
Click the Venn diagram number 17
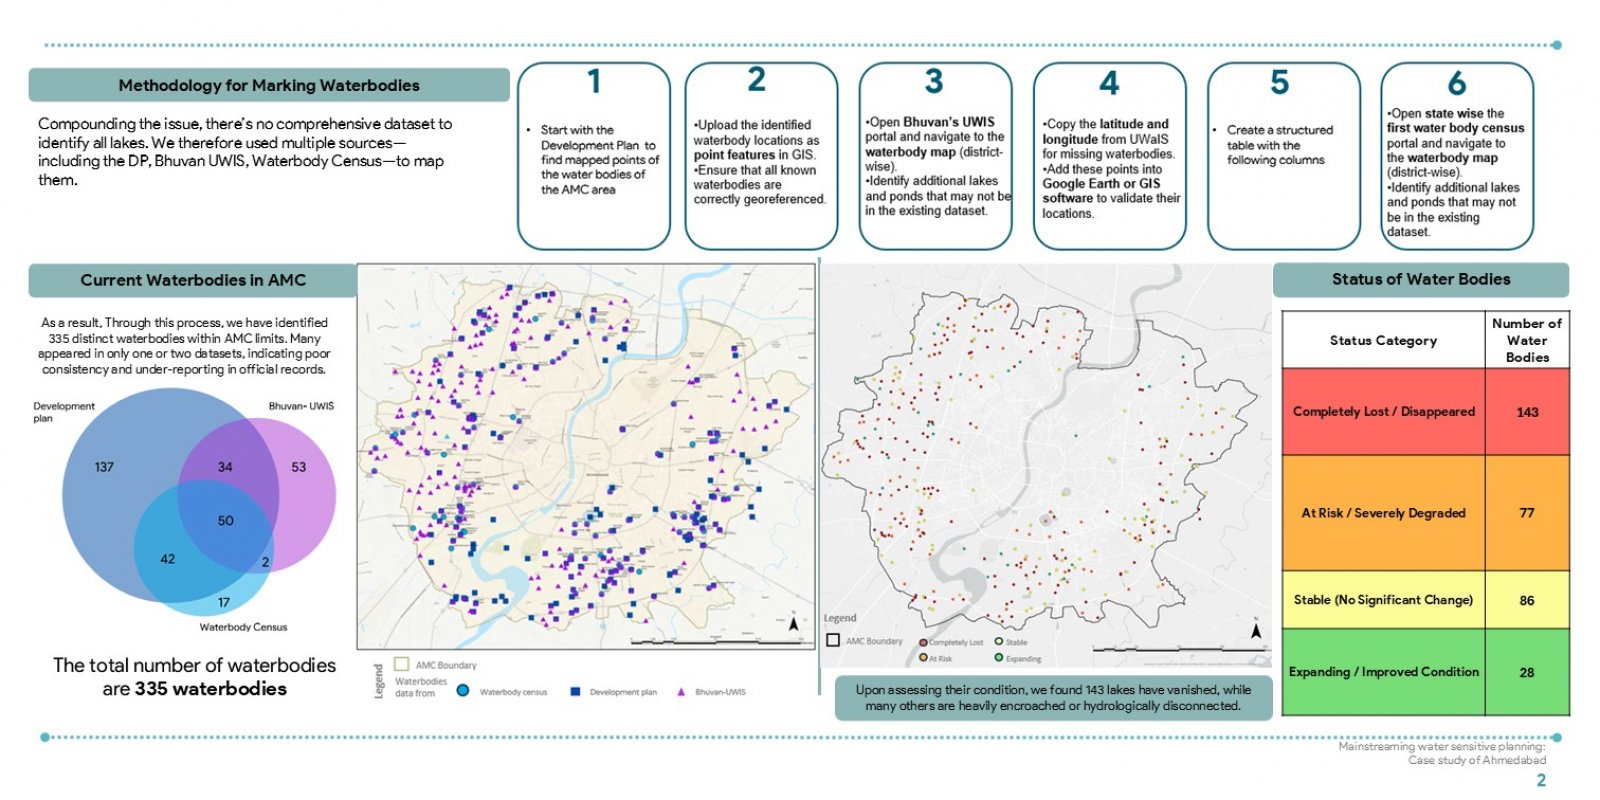pyautogui.click(x=224, y=603)
